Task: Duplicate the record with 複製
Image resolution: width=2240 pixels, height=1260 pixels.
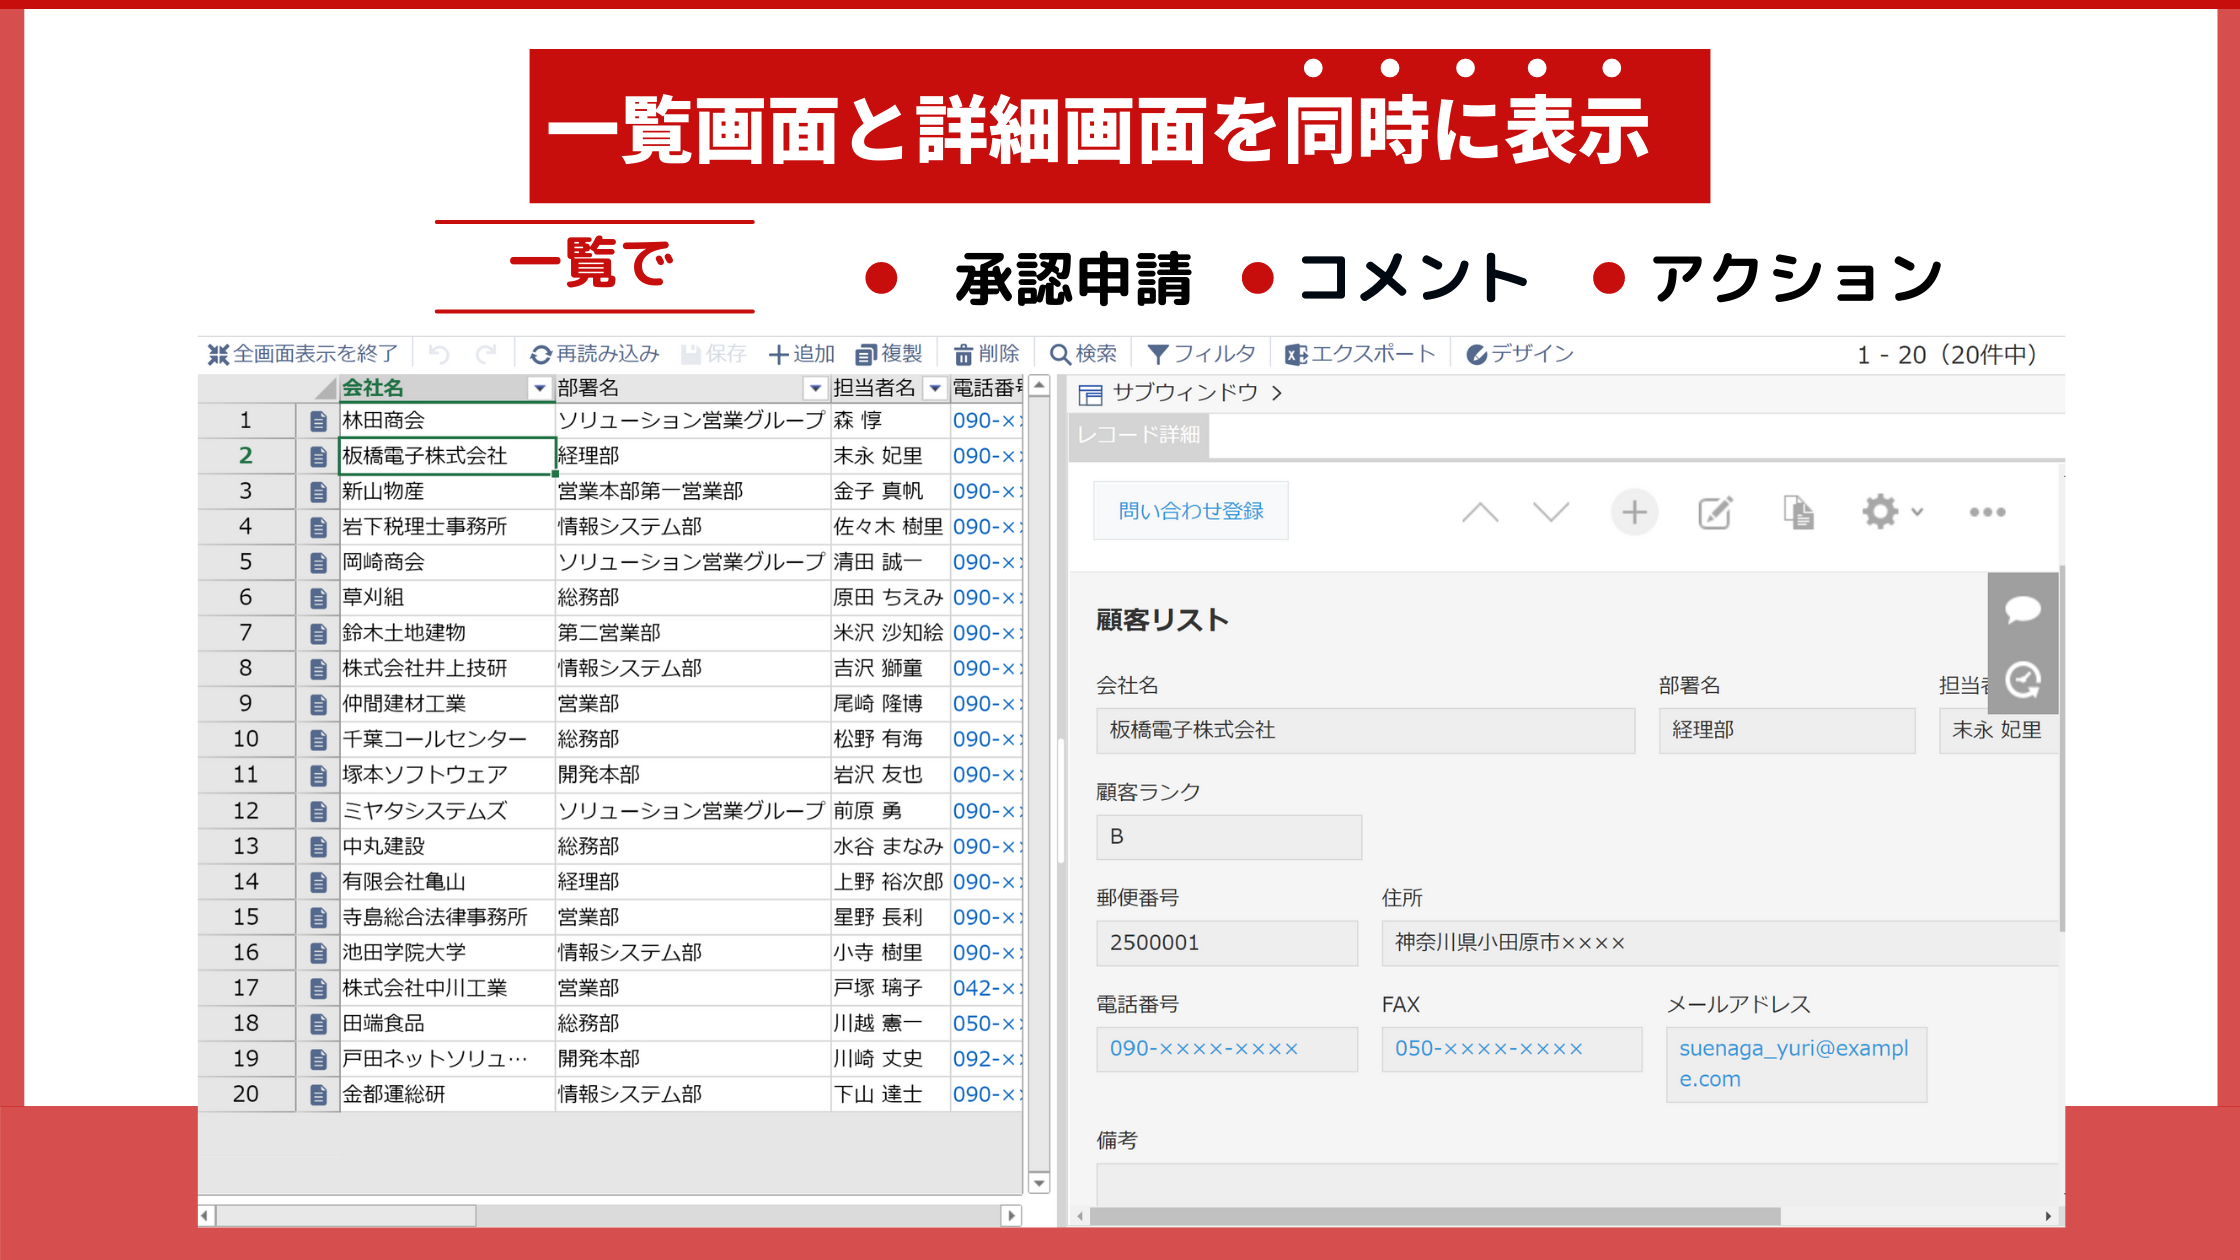Action: (x=889, y=354)
